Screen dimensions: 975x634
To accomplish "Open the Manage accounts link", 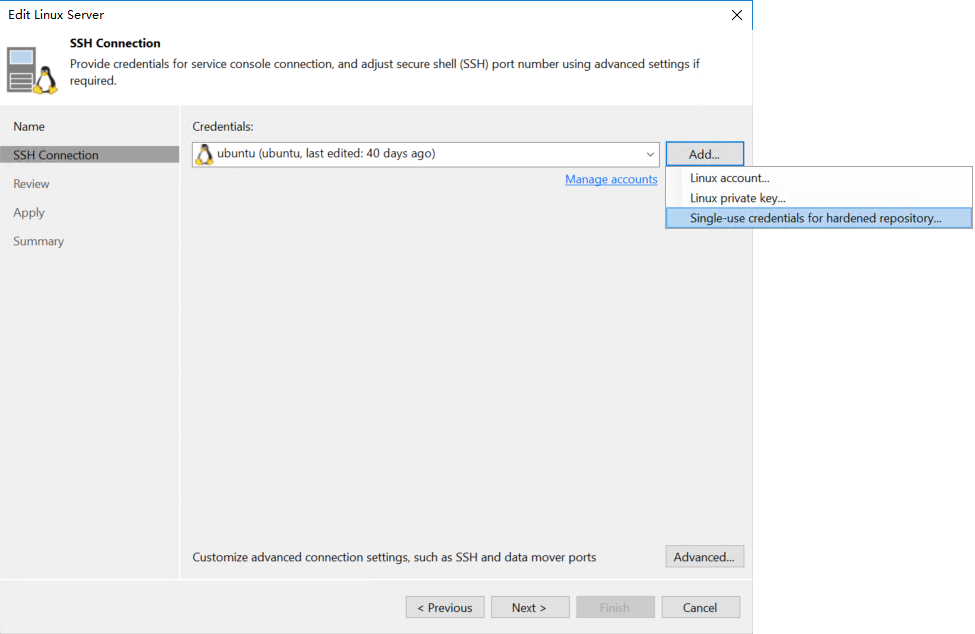I will pyautogui.click(x=611, y=179).
